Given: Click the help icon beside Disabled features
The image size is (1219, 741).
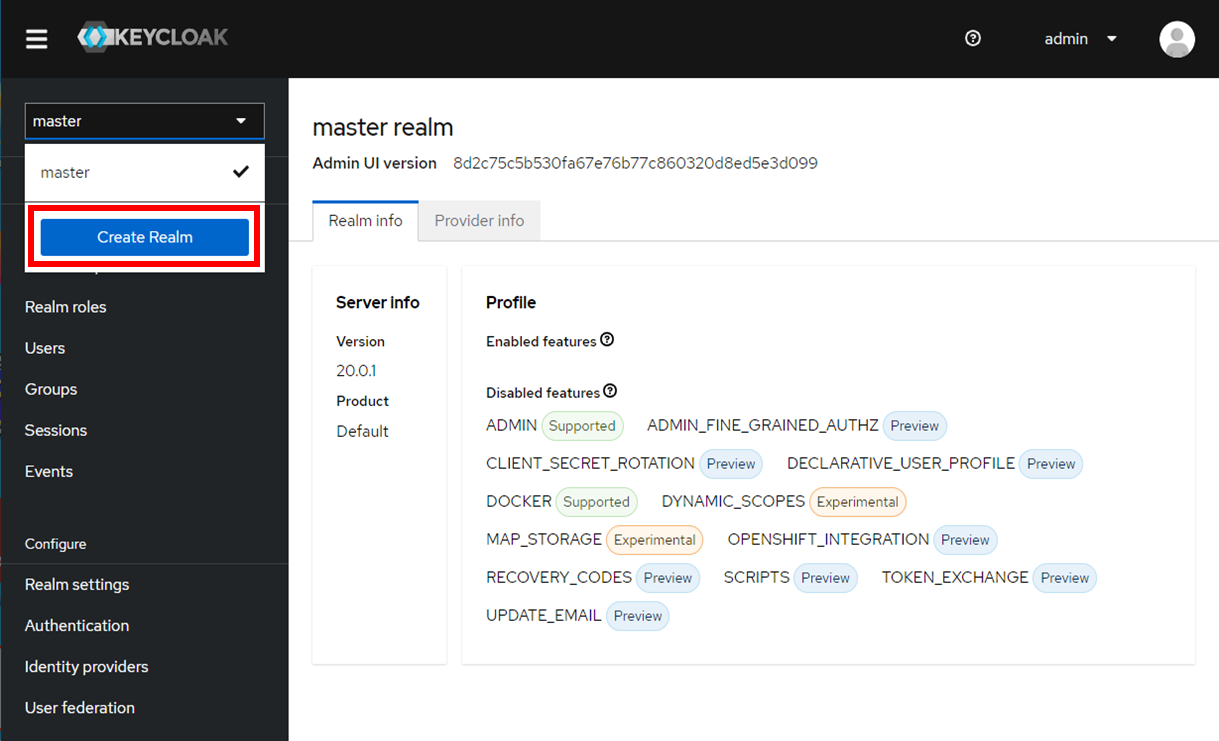Looking at the screenshot, I should click(610, 391).
